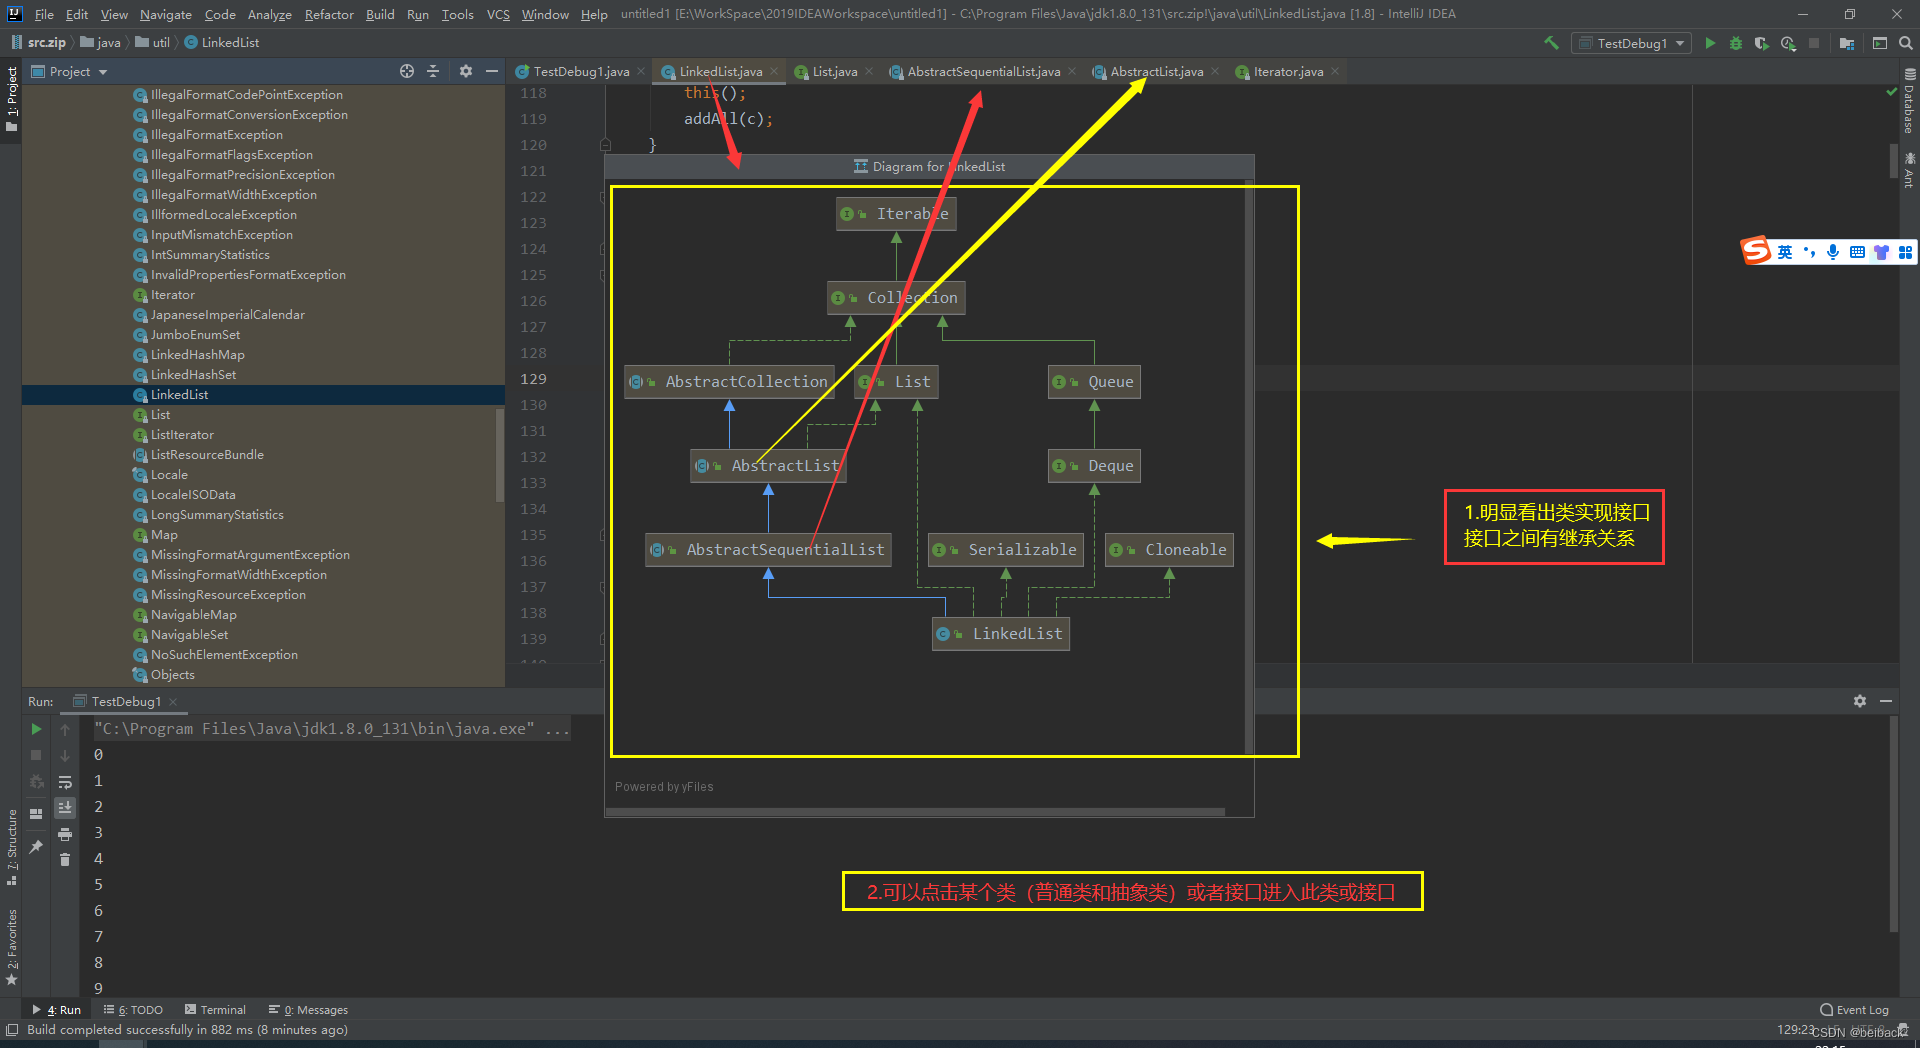The image size is (1920, 1048).
Task: Toggle the 1: Project side tool window
Action: click(11, 100)
